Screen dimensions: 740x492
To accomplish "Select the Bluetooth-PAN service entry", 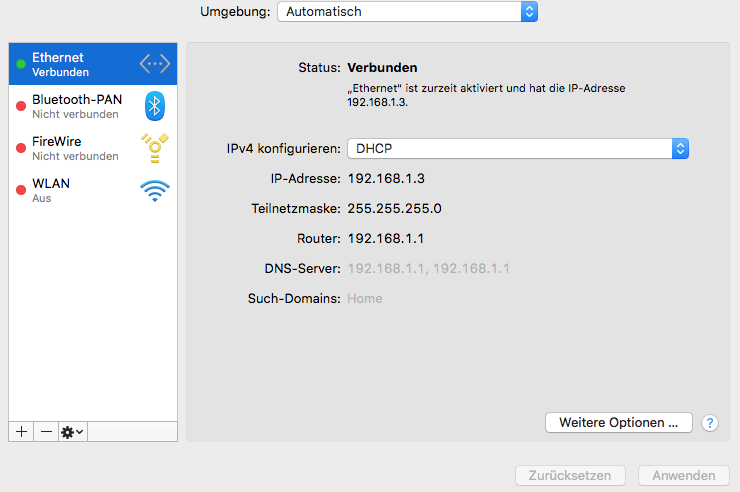I will [75, 106].
